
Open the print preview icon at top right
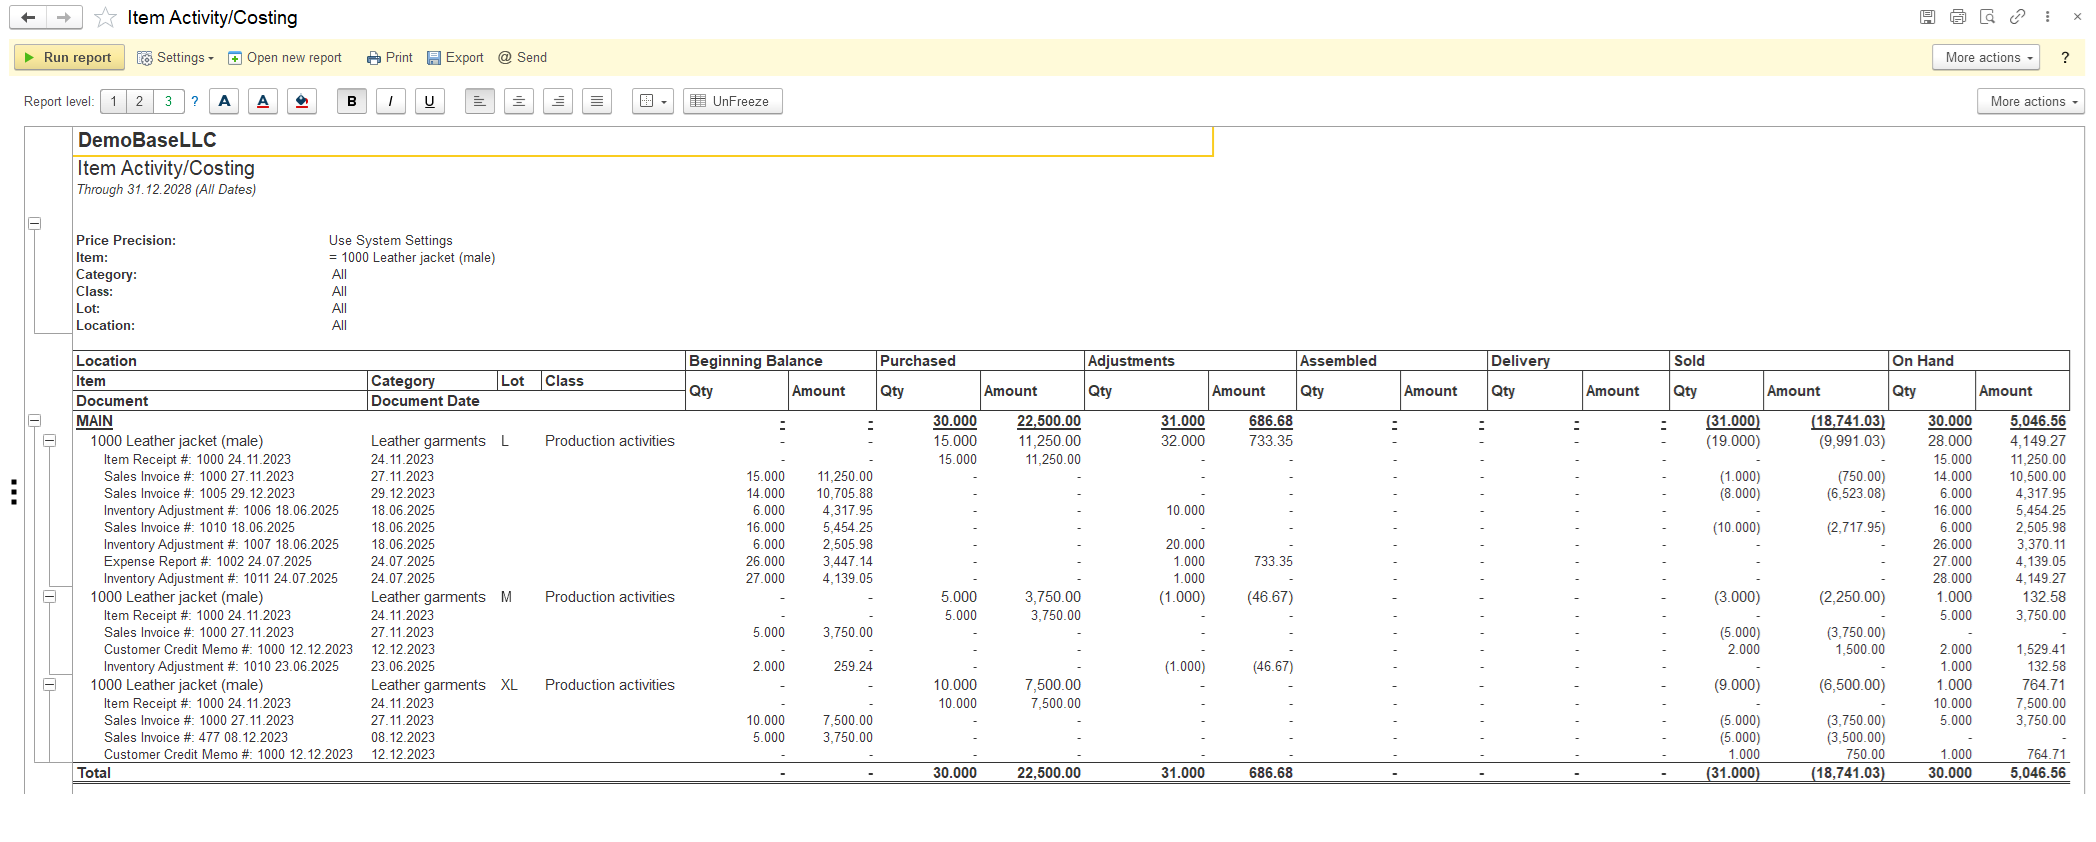point(1987,17)
